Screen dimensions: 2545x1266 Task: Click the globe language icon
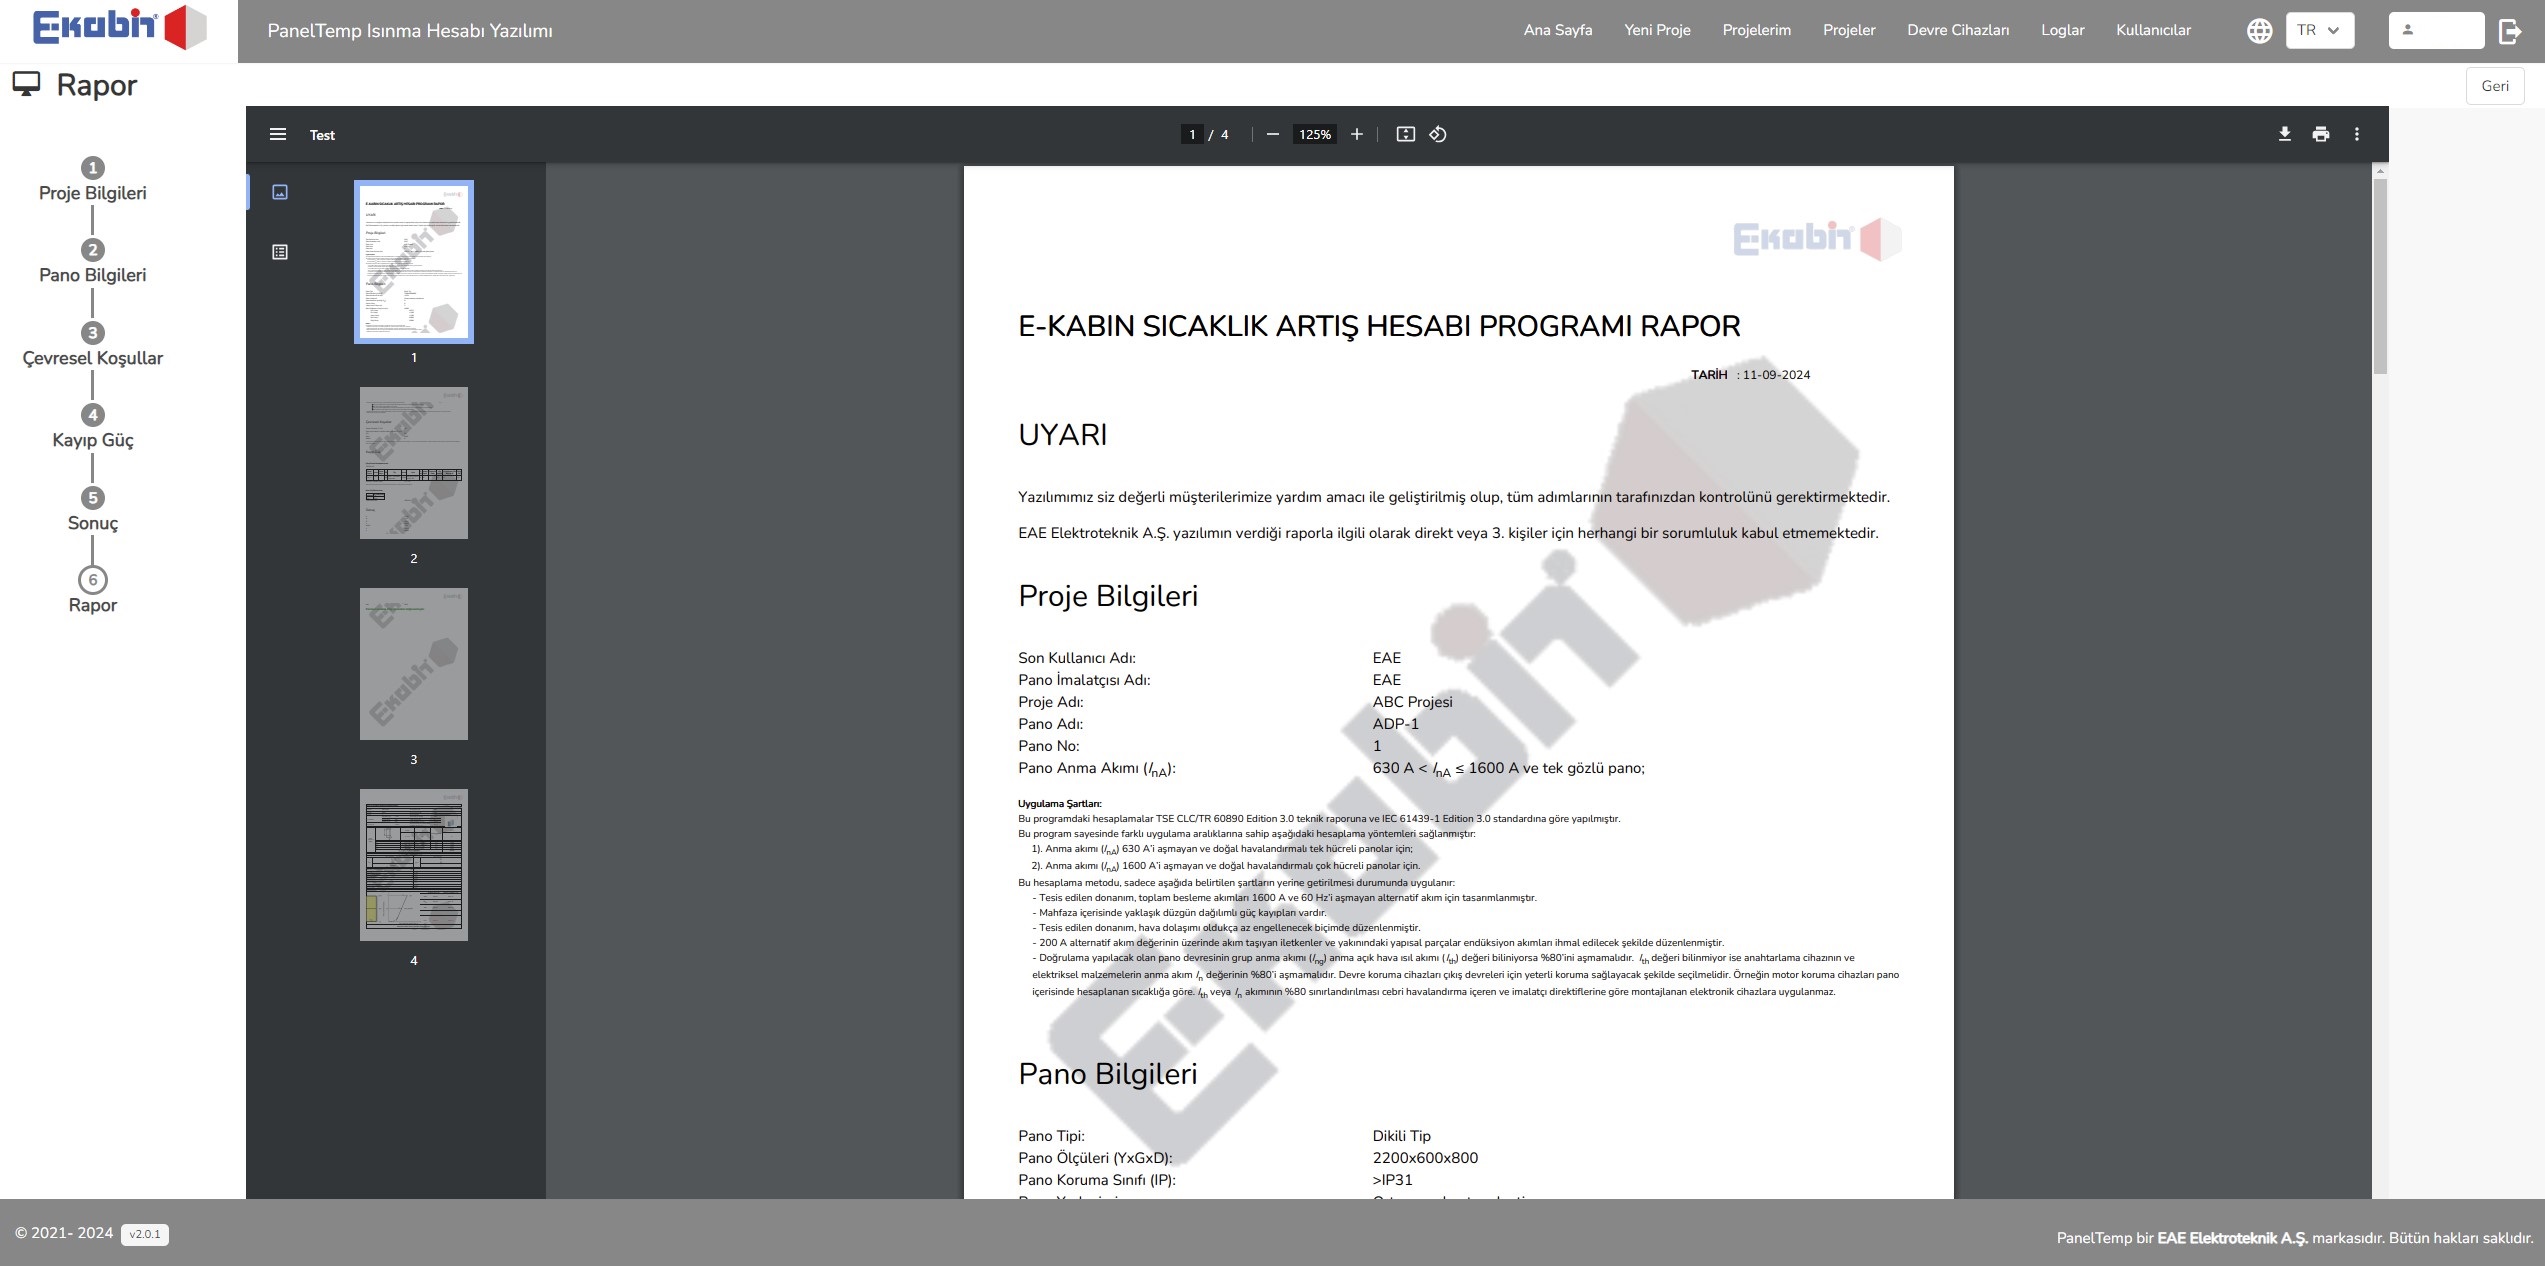tap(2259, 31)
